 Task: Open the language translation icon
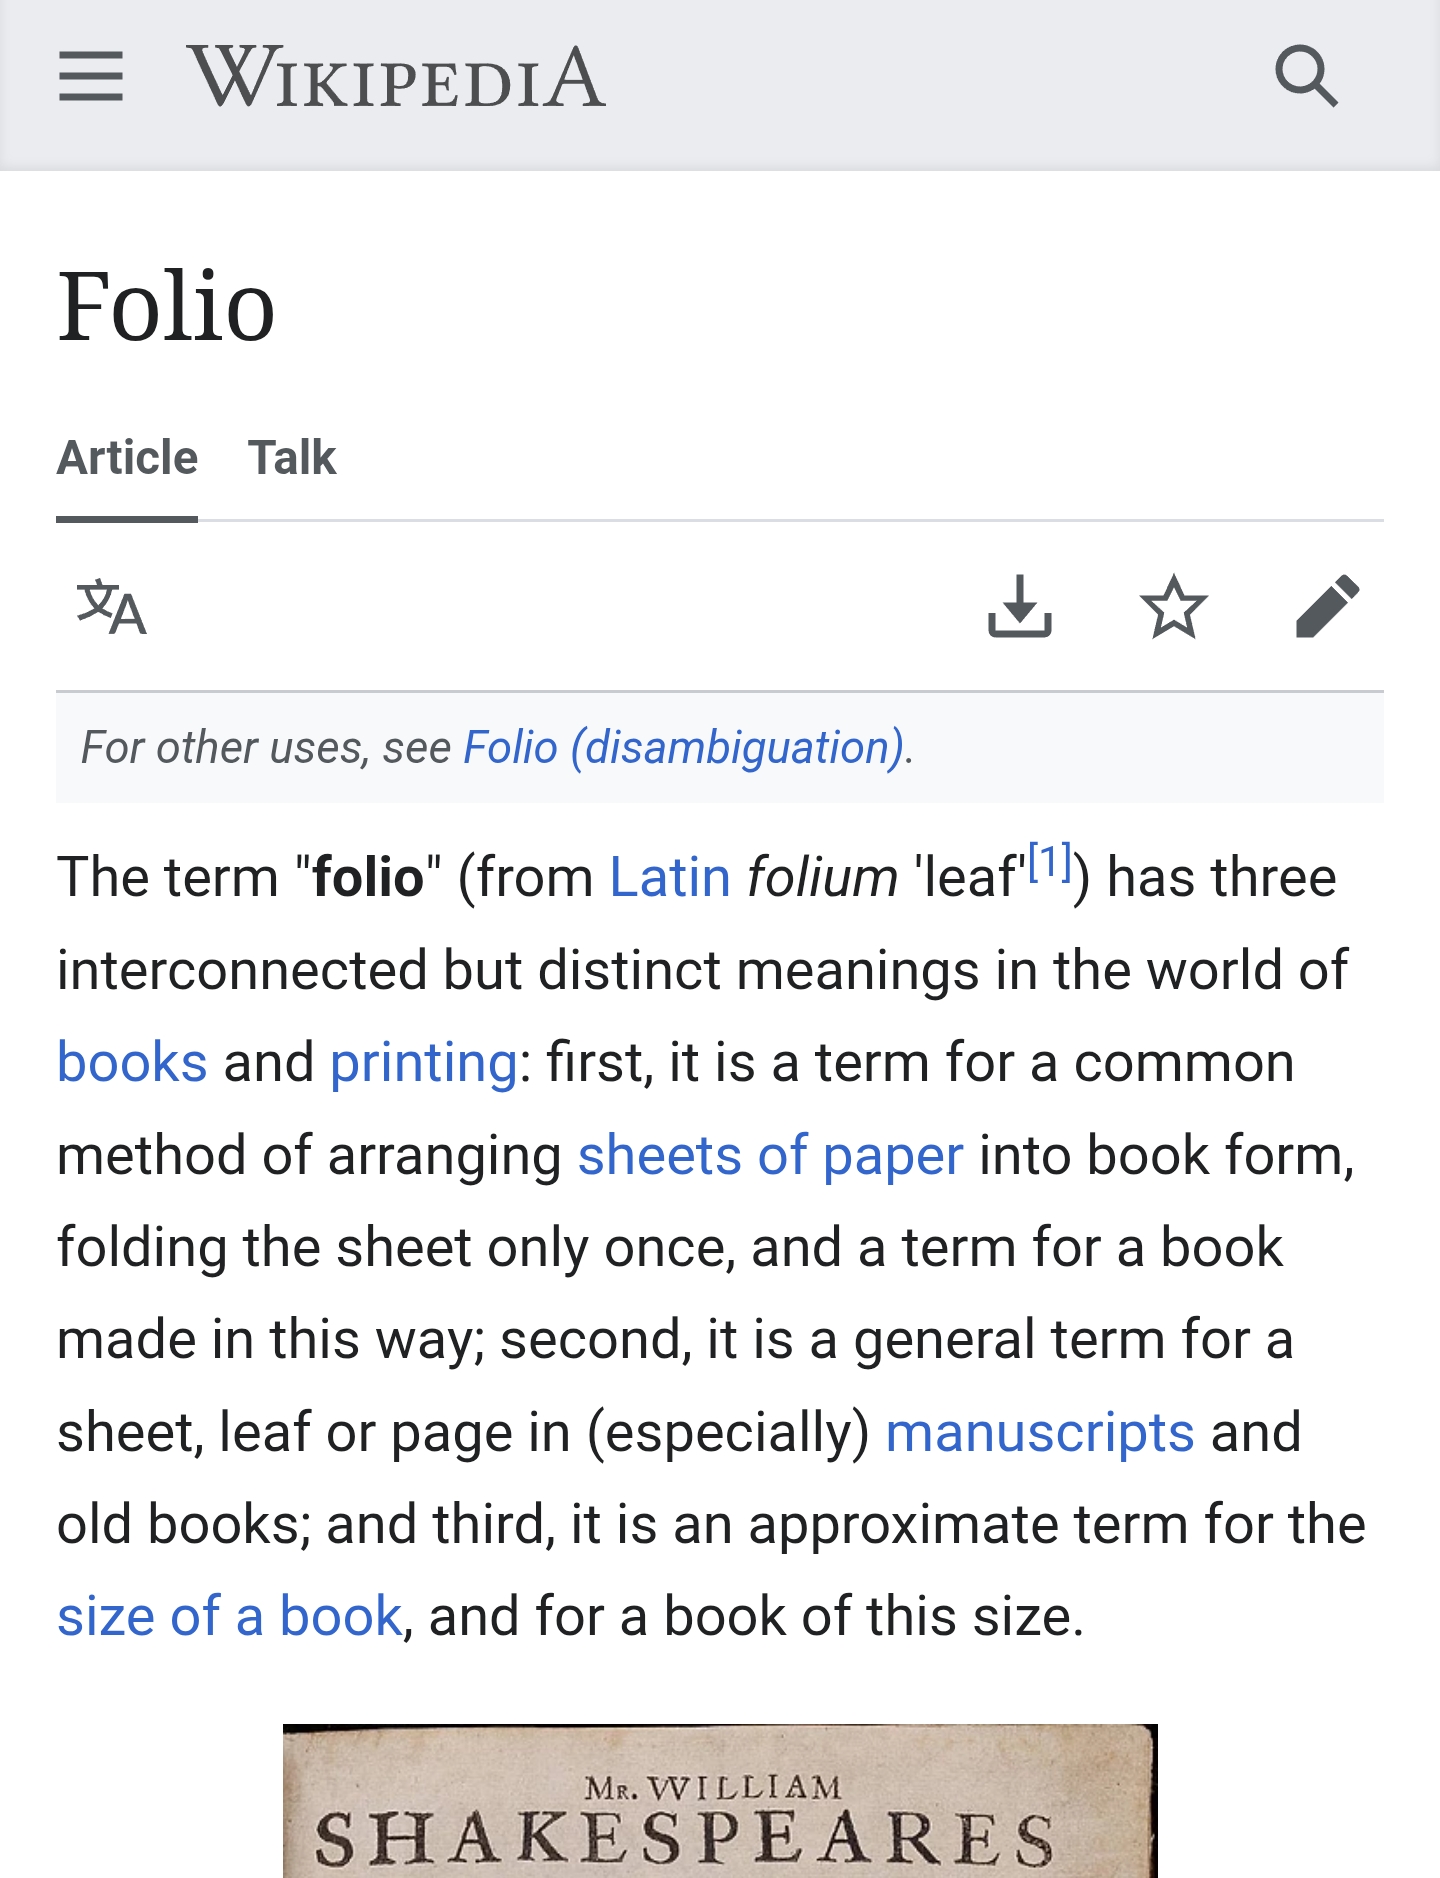(112, 606)
